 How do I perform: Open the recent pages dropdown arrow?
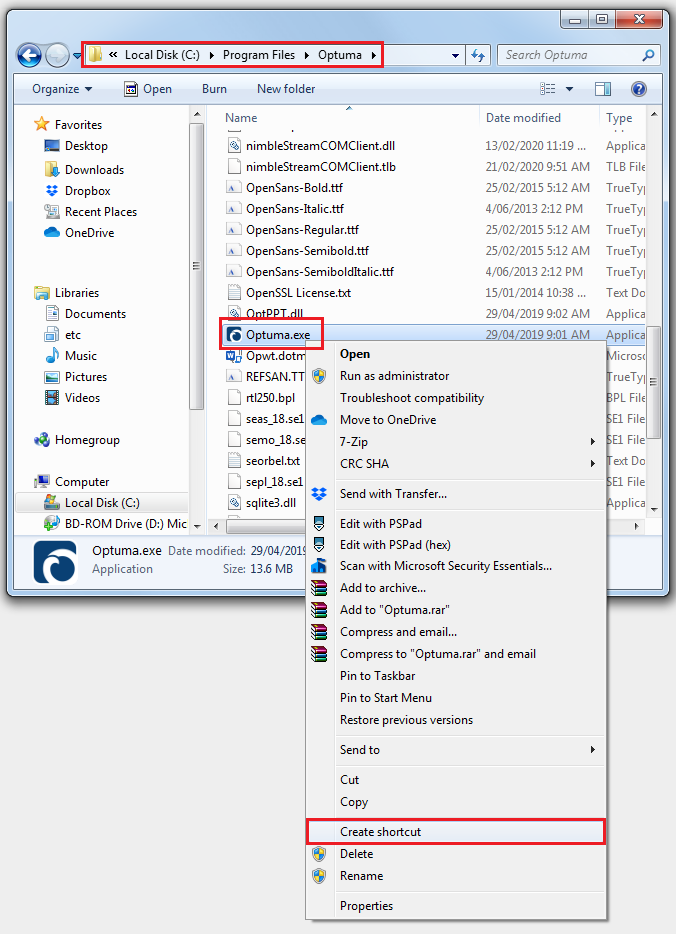pos(77,56)
